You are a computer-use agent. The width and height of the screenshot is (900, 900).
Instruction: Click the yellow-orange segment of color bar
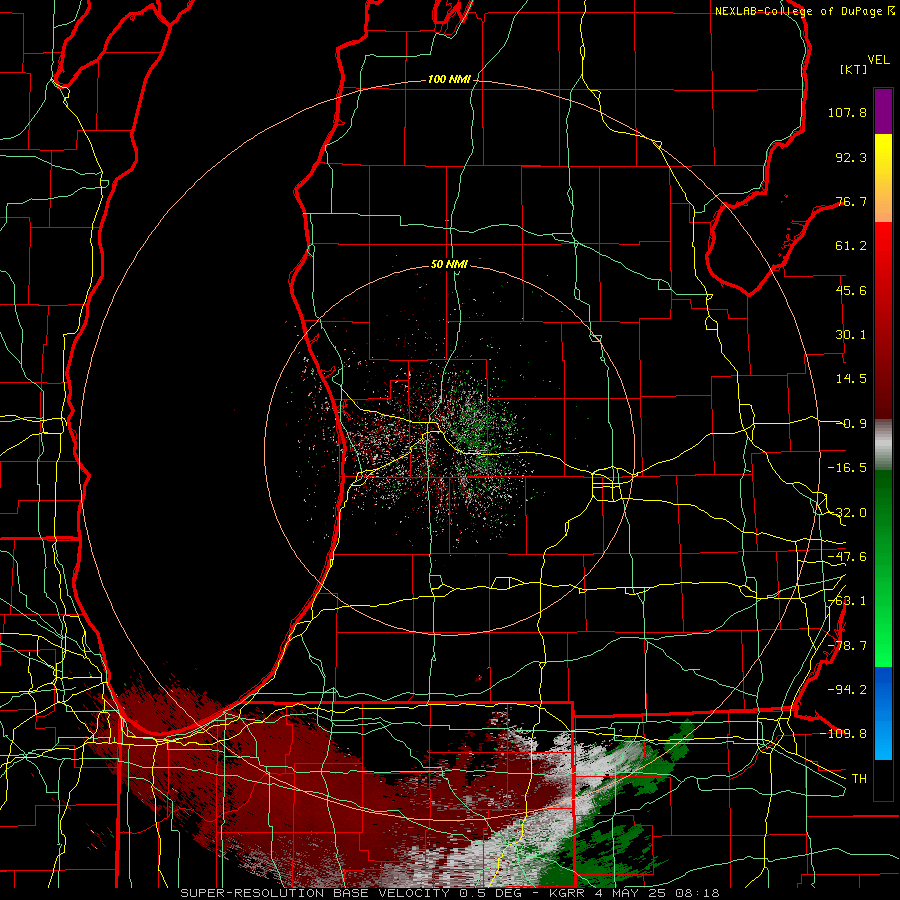click(883, 179)
